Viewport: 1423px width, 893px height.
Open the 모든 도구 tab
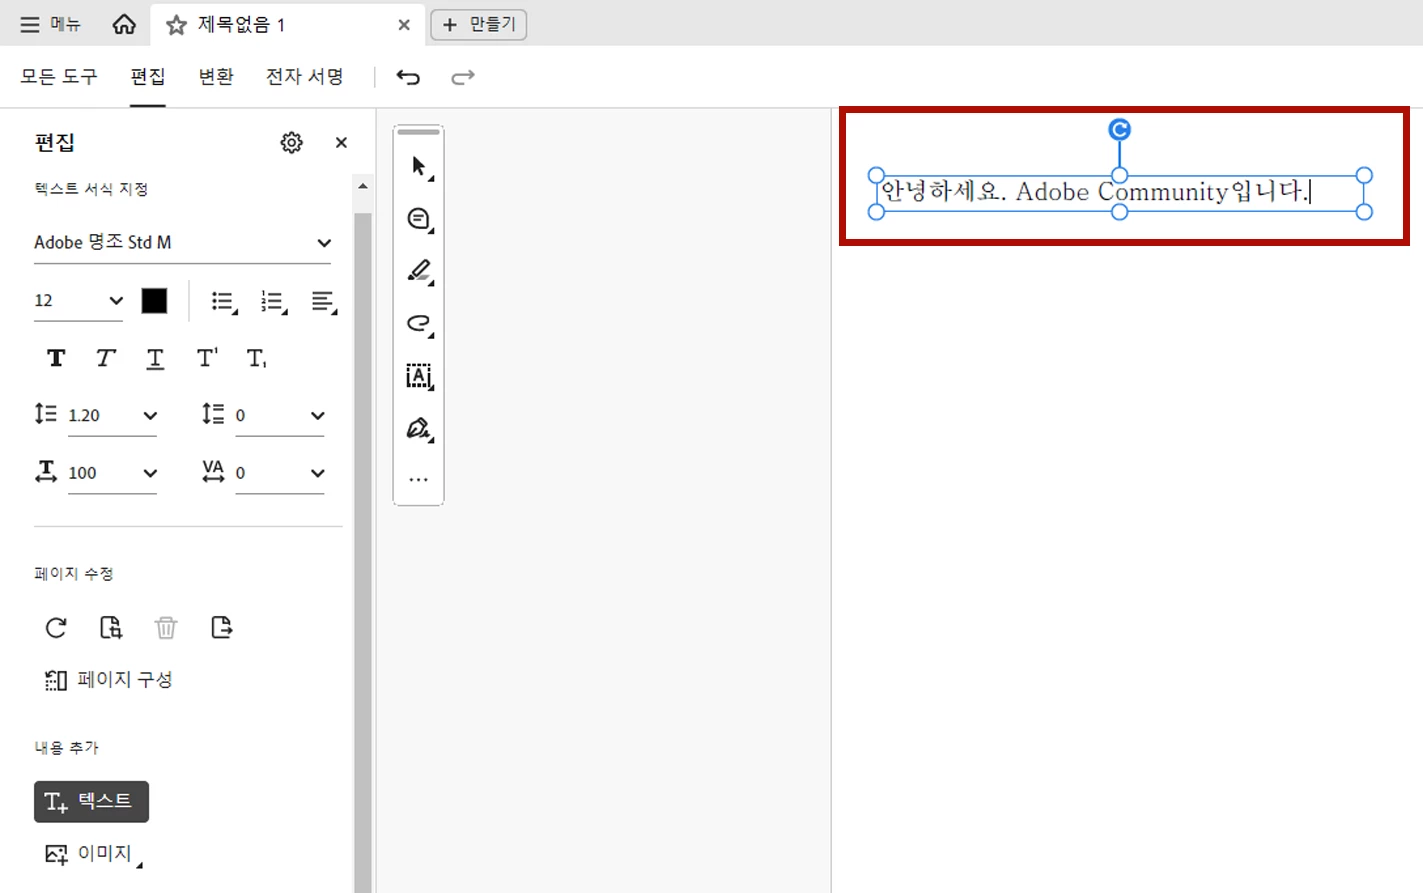click(x=59, y=77)
